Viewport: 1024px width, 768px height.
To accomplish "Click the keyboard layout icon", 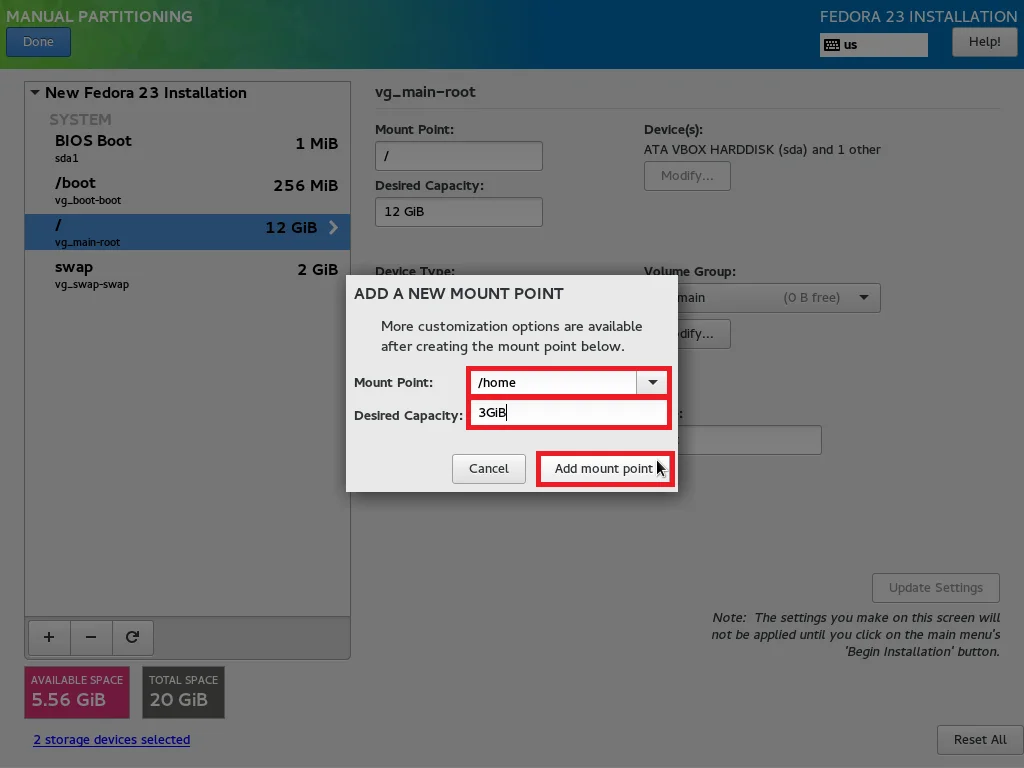I will [831, 45].
